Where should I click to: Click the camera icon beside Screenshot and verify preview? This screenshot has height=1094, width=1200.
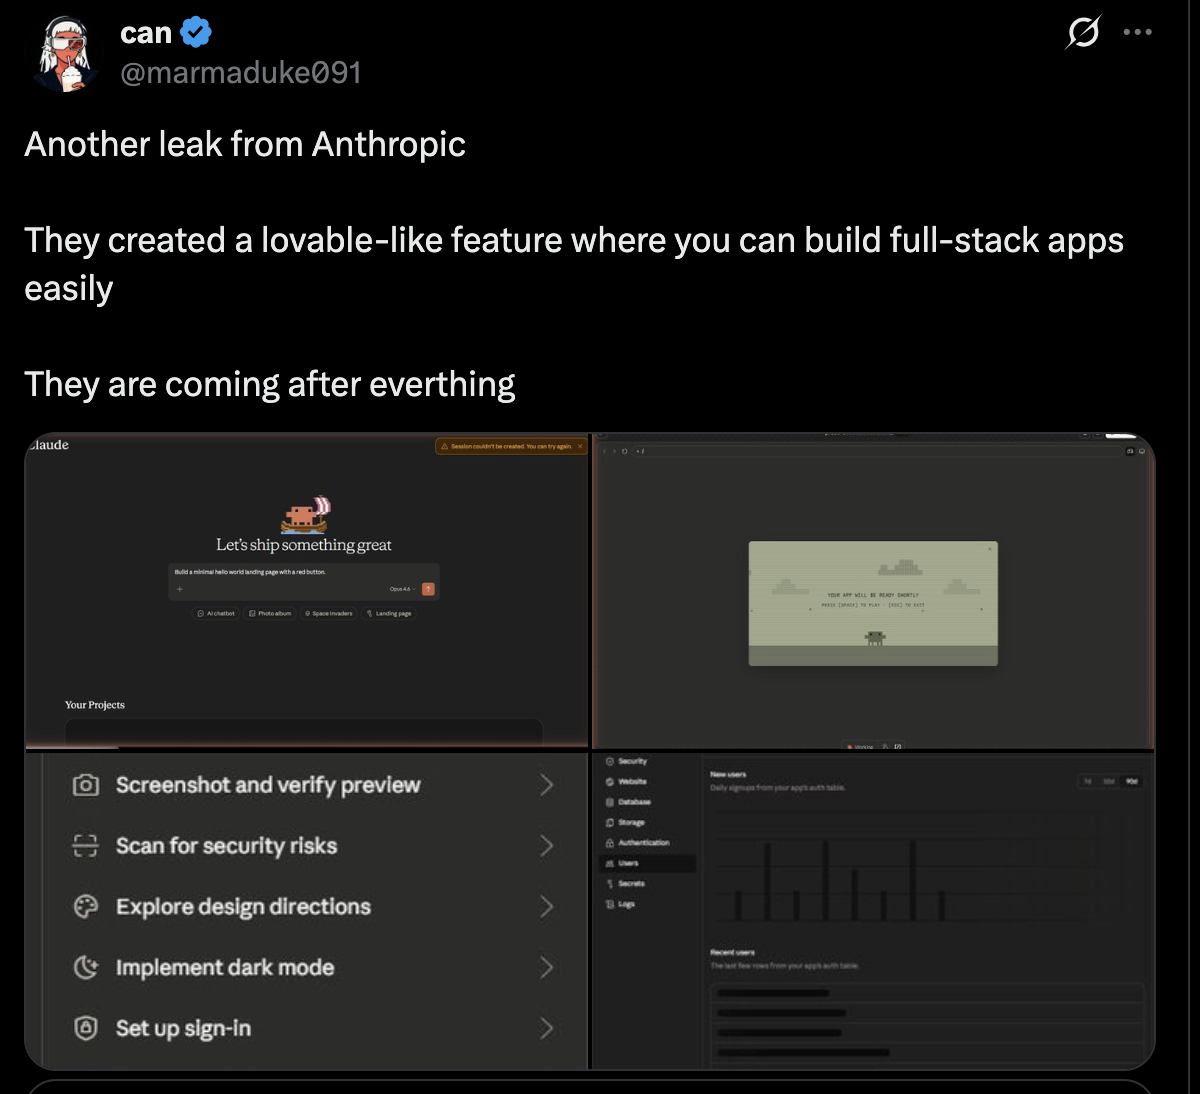point(86,785)
